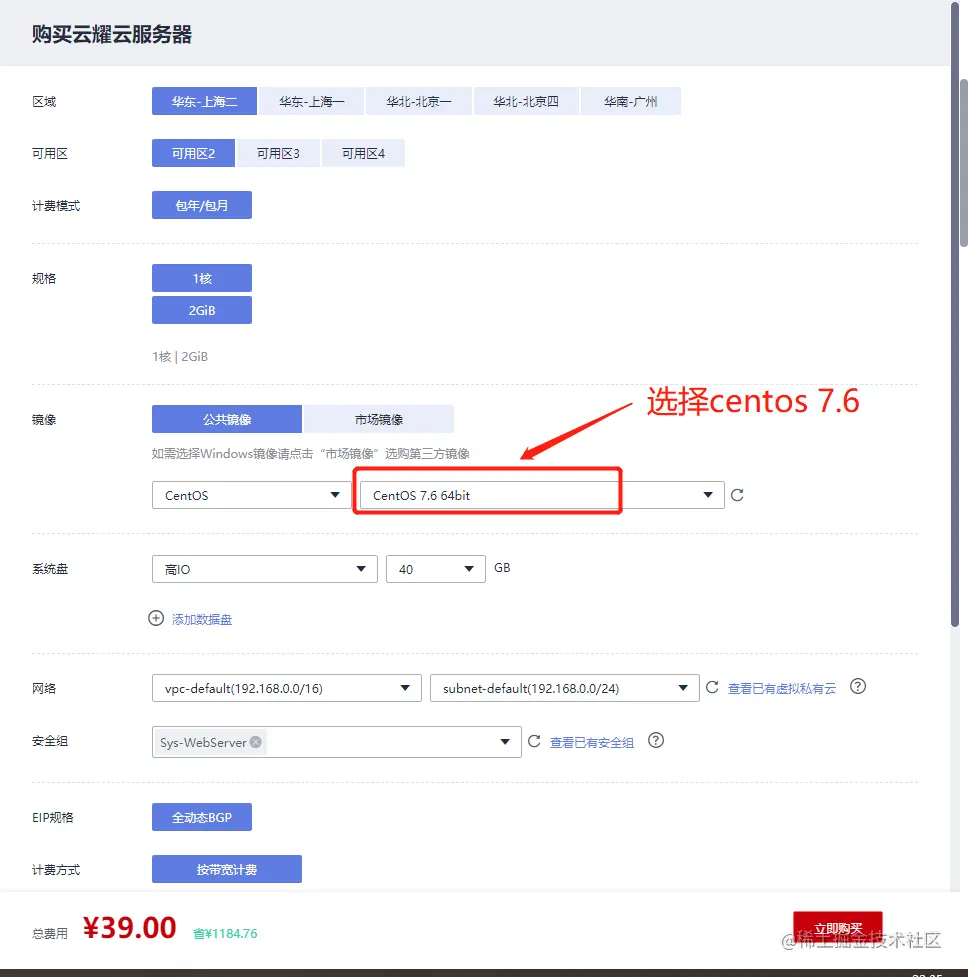Click refresh icon next to image dropdown

pyautogui.click(x=737, y=495)
